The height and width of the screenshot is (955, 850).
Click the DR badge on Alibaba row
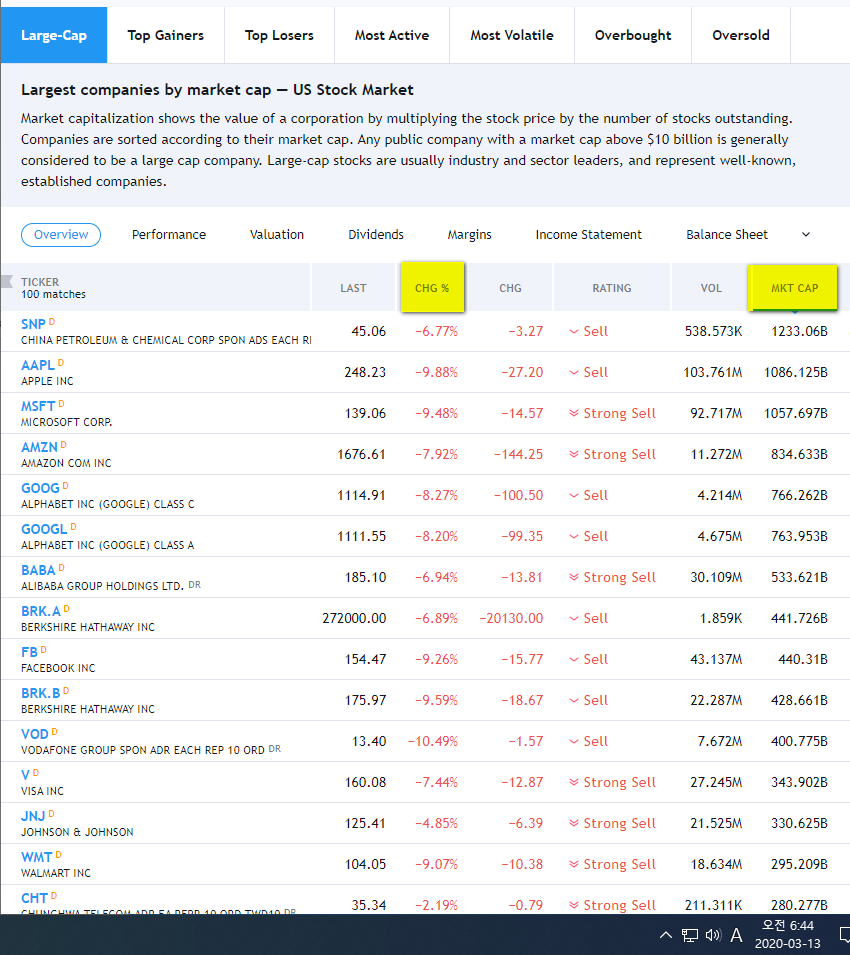[194, 585]
